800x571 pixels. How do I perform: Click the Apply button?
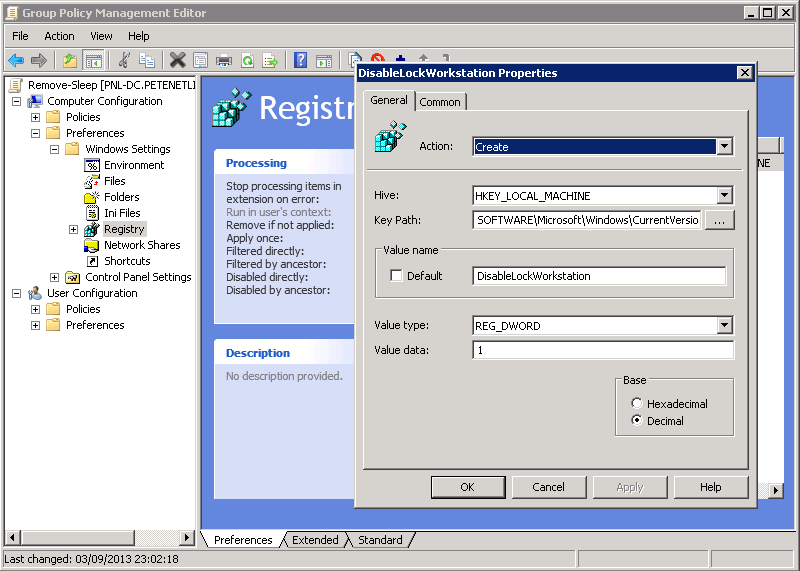630,487
